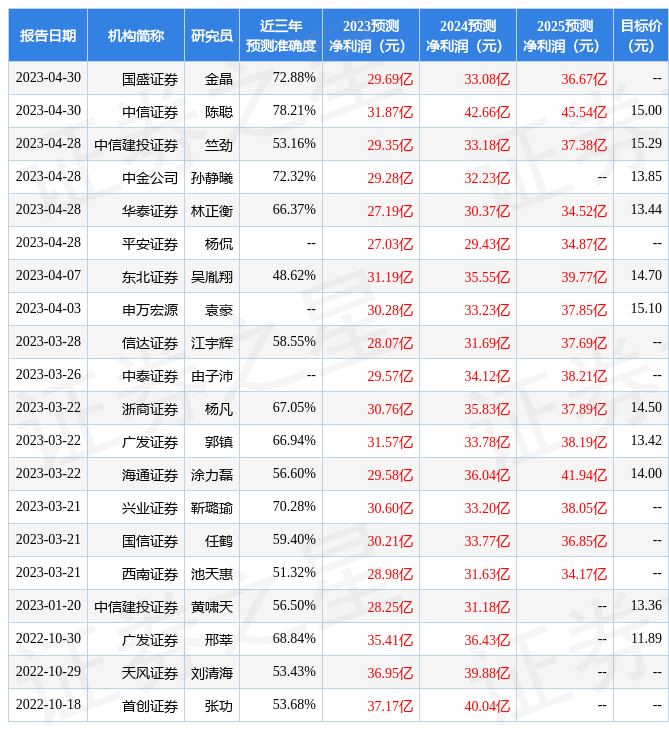
Task: Click the 研究员 column header
Action: (x=212, y=36)
